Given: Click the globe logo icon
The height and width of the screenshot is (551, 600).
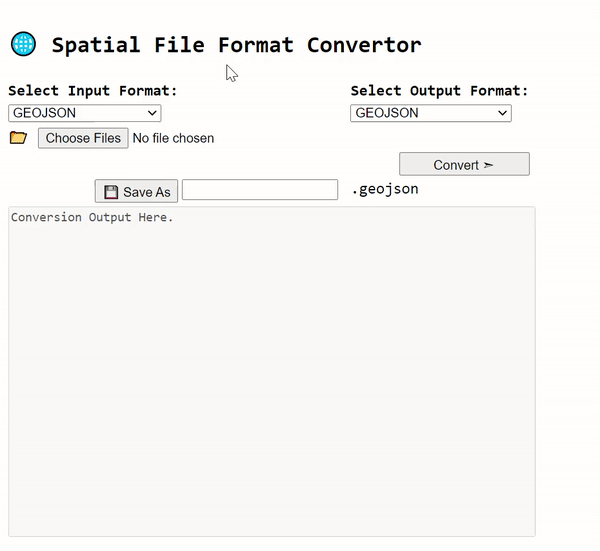Looking at the screenshot, I should pyautogui.click(x=23, y=44).
